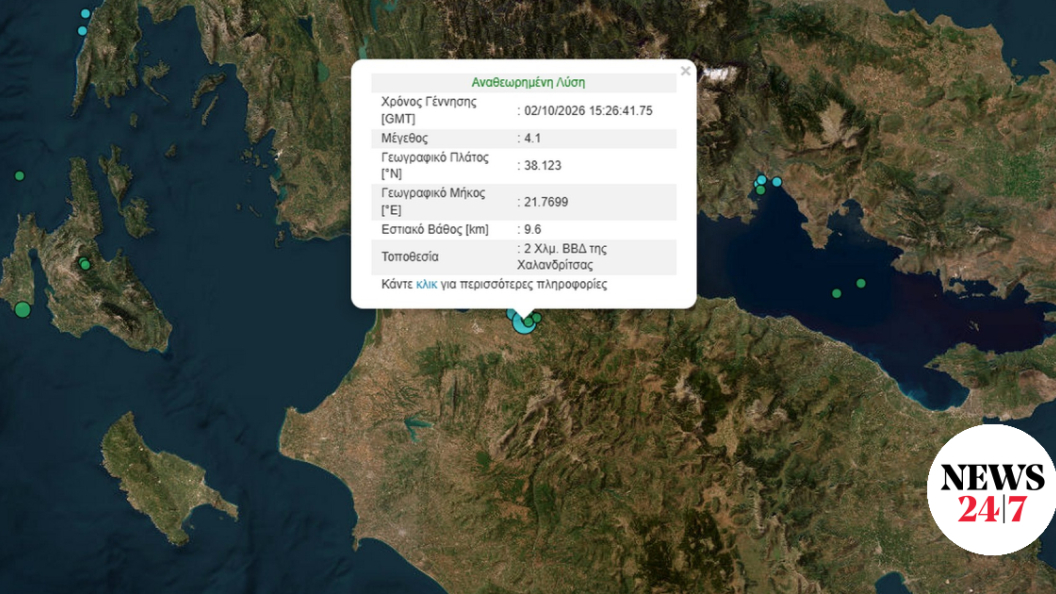The width and height of the screenshot is (1056, 594).
Task: Select the location text '2 Χλμ. ΒΒΔ της Χαλανδρίτσας'
Action: [562, 257]
